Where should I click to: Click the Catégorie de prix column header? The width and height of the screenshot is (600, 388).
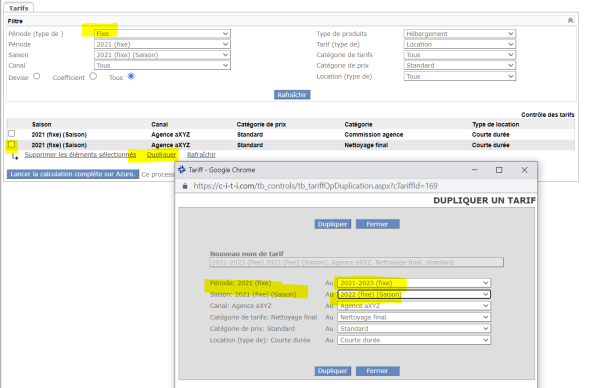[x=261, y=124]
